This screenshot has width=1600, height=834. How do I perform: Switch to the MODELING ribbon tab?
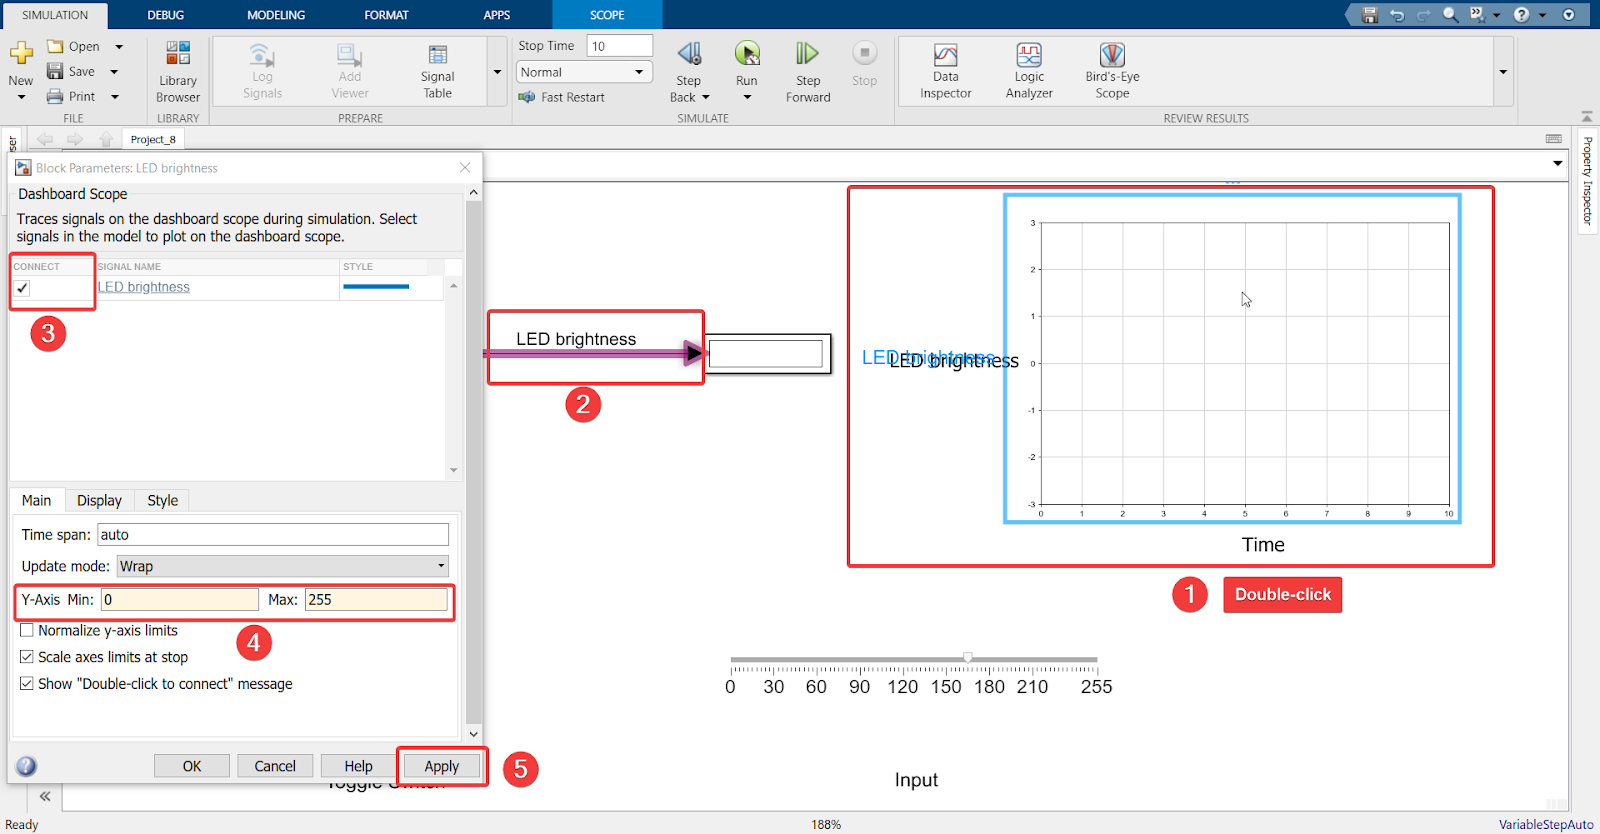276,15
